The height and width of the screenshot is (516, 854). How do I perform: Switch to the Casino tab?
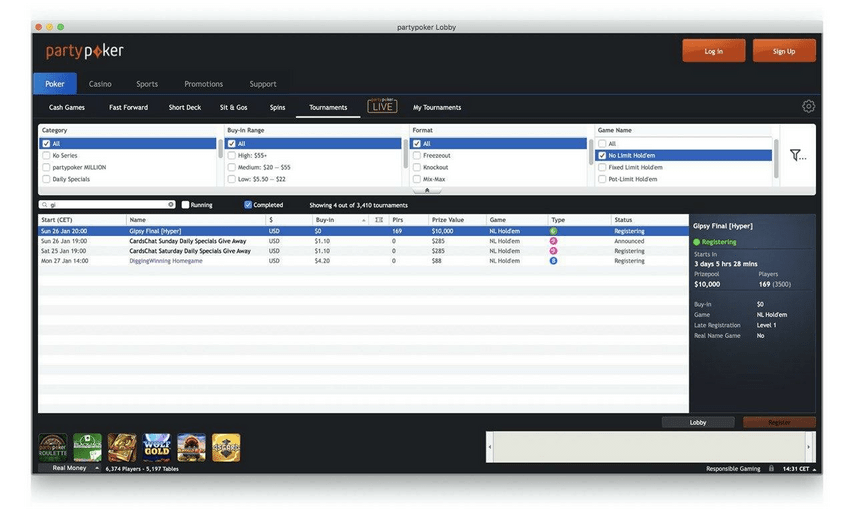tap(100, 84)
